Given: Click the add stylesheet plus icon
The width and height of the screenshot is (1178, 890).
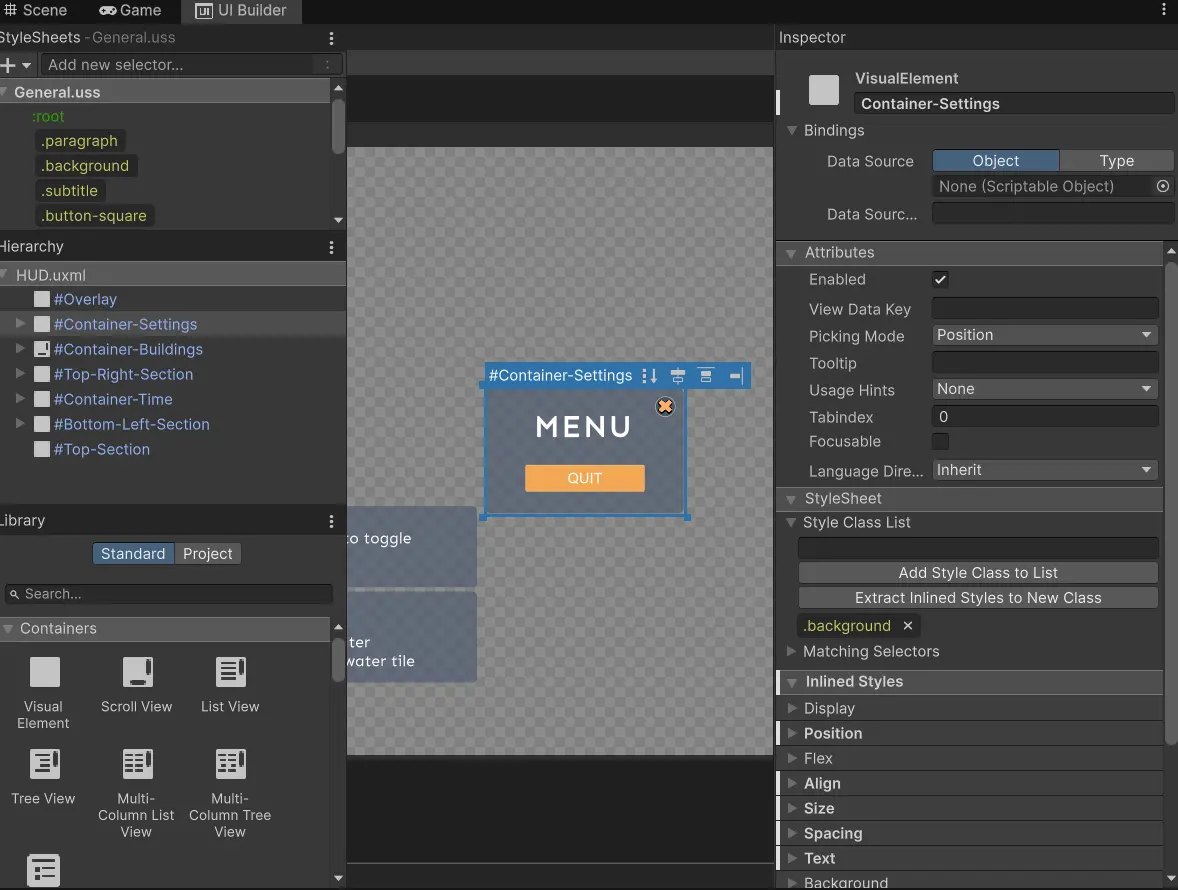Looking at the screenshot, I should pyautogui.click(x=8, y=65).
